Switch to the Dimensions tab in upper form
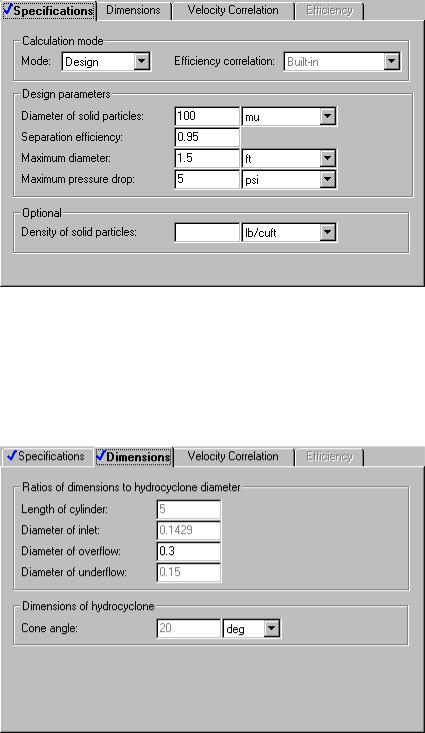This screenshot has width=425, height=733. [x=133, y=10]
